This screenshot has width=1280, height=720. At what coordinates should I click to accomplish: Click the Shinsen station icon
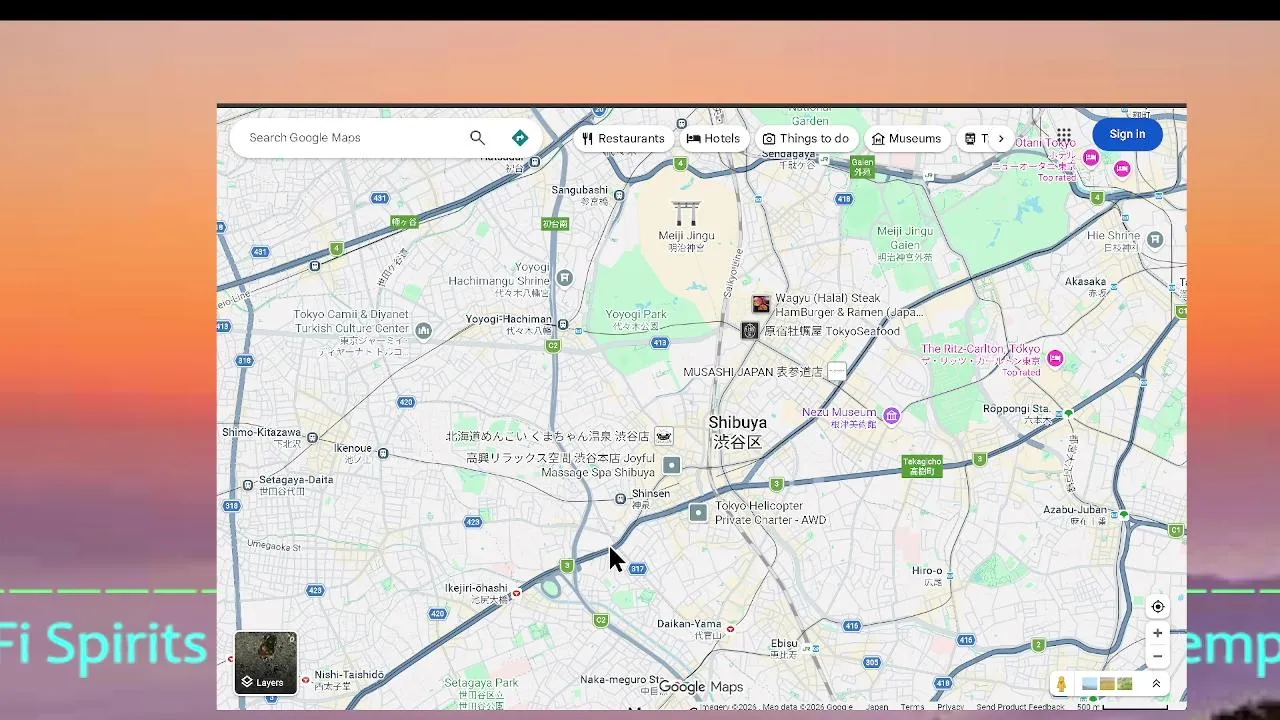coord(620,498)
